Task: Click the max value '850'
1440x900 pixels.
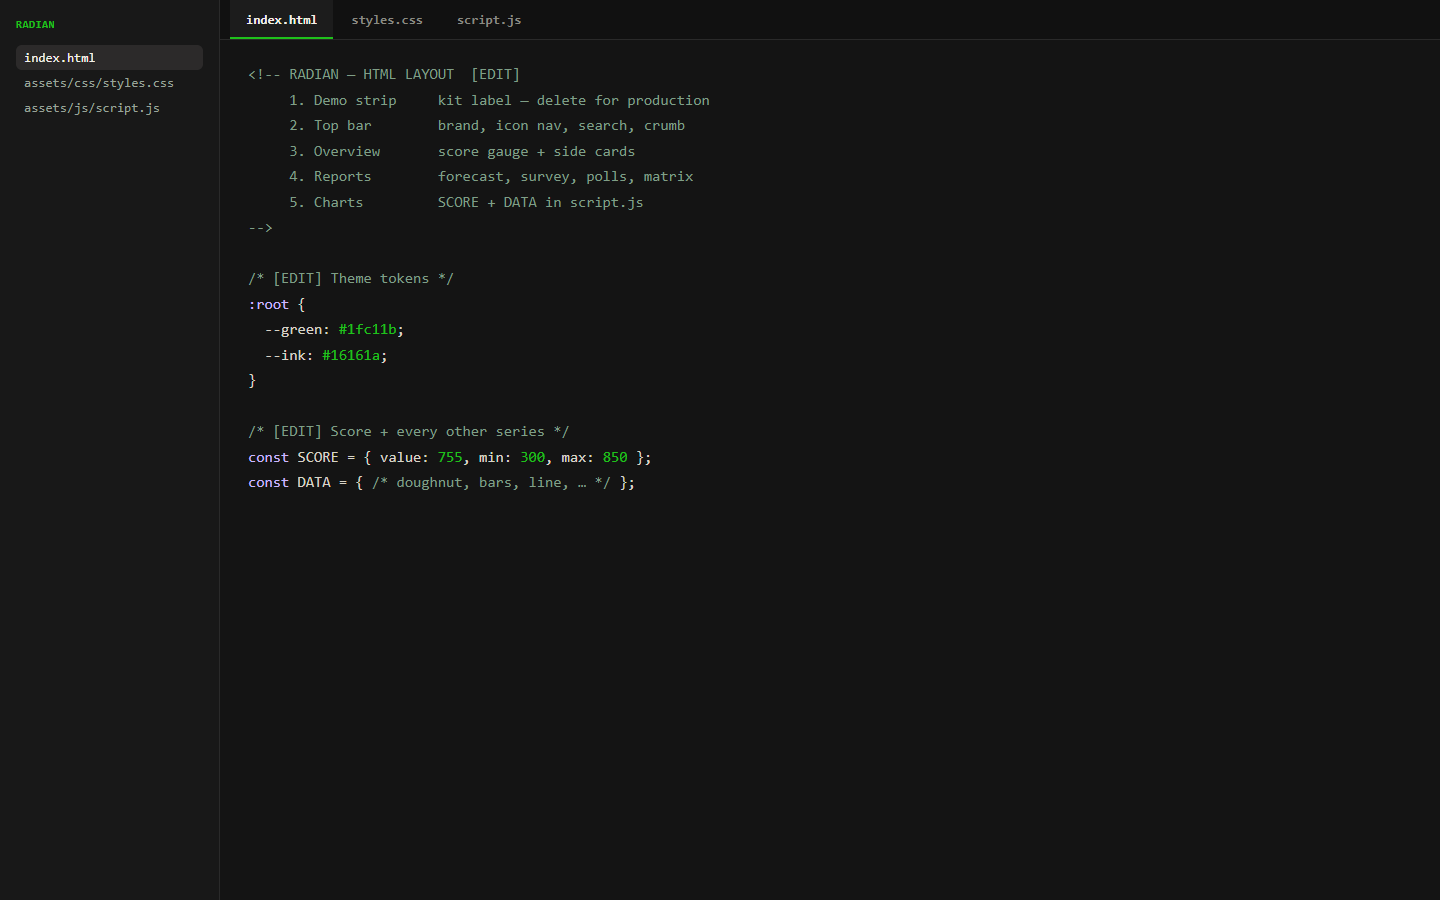Action: pos(615,457)
